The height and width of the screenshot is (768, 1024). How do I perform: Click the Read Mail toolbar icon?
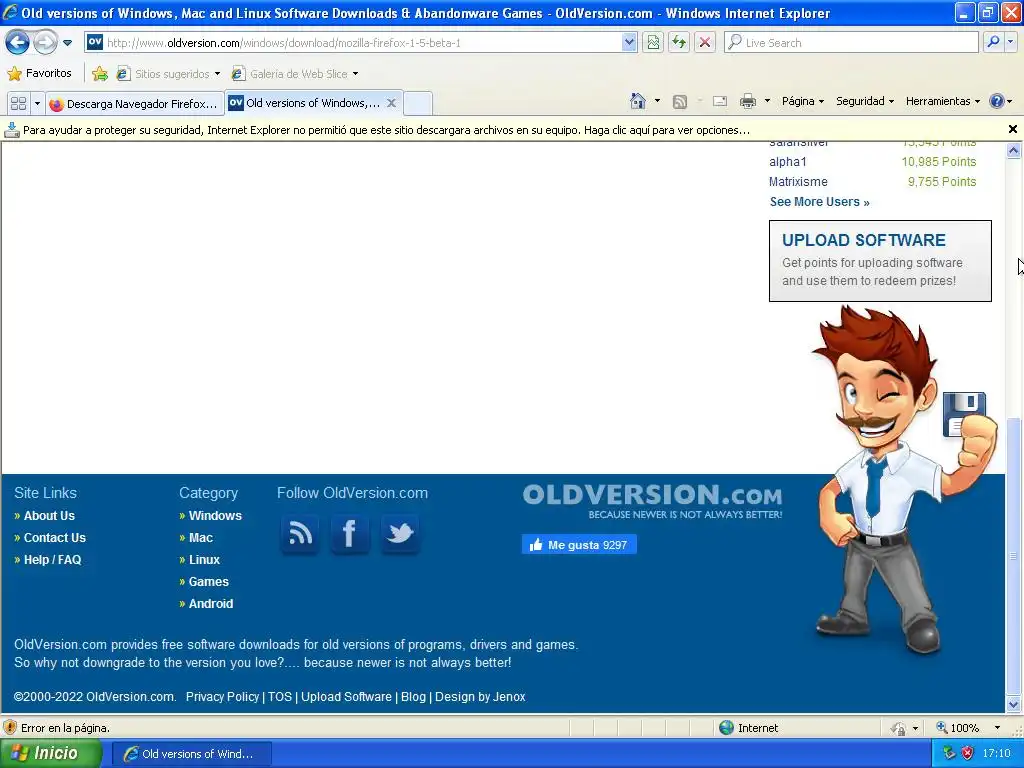point(720,101)
